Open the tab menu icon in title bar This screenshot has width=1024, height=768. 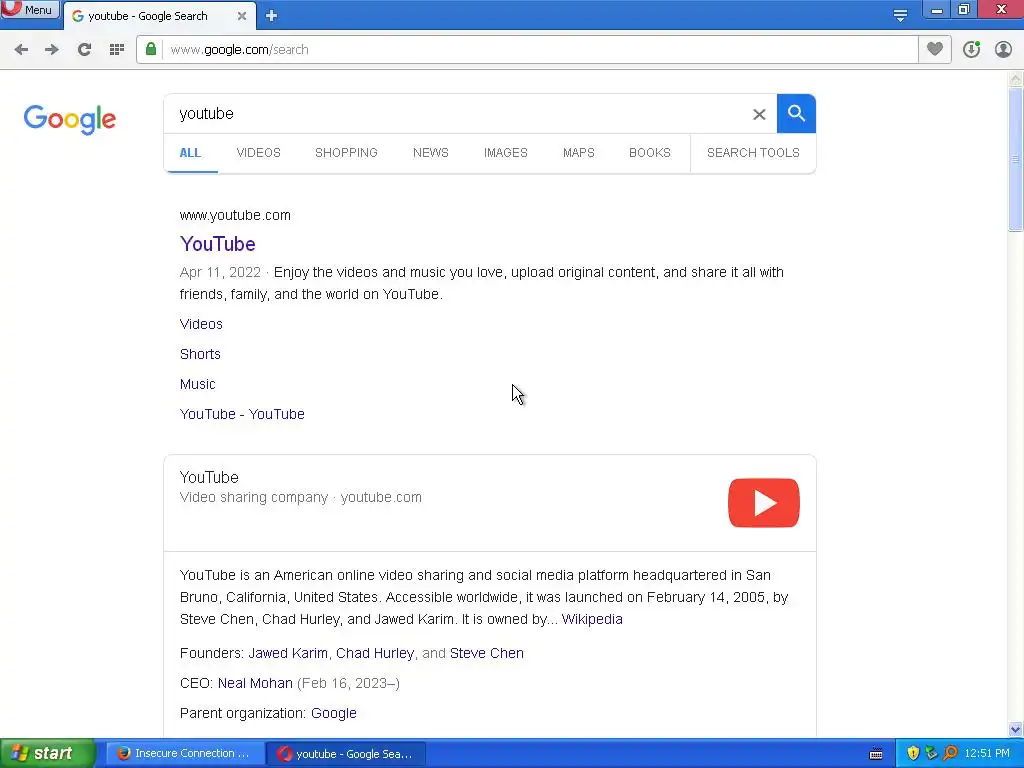[x=900, y=15]
